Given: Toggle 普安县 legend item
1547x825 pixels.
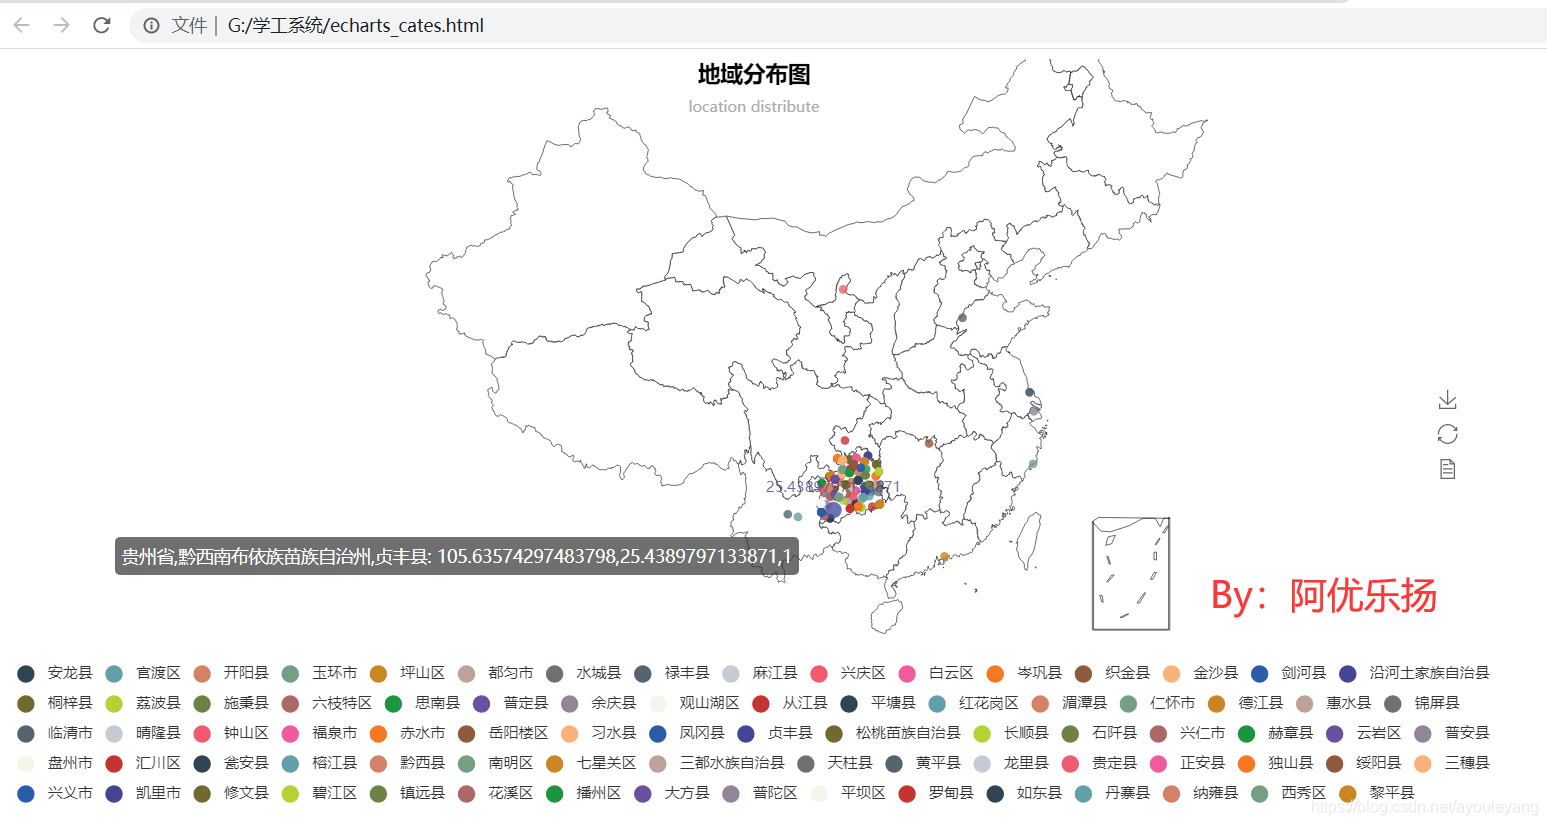Looking at the screenshot, I should pos(1451,733).
